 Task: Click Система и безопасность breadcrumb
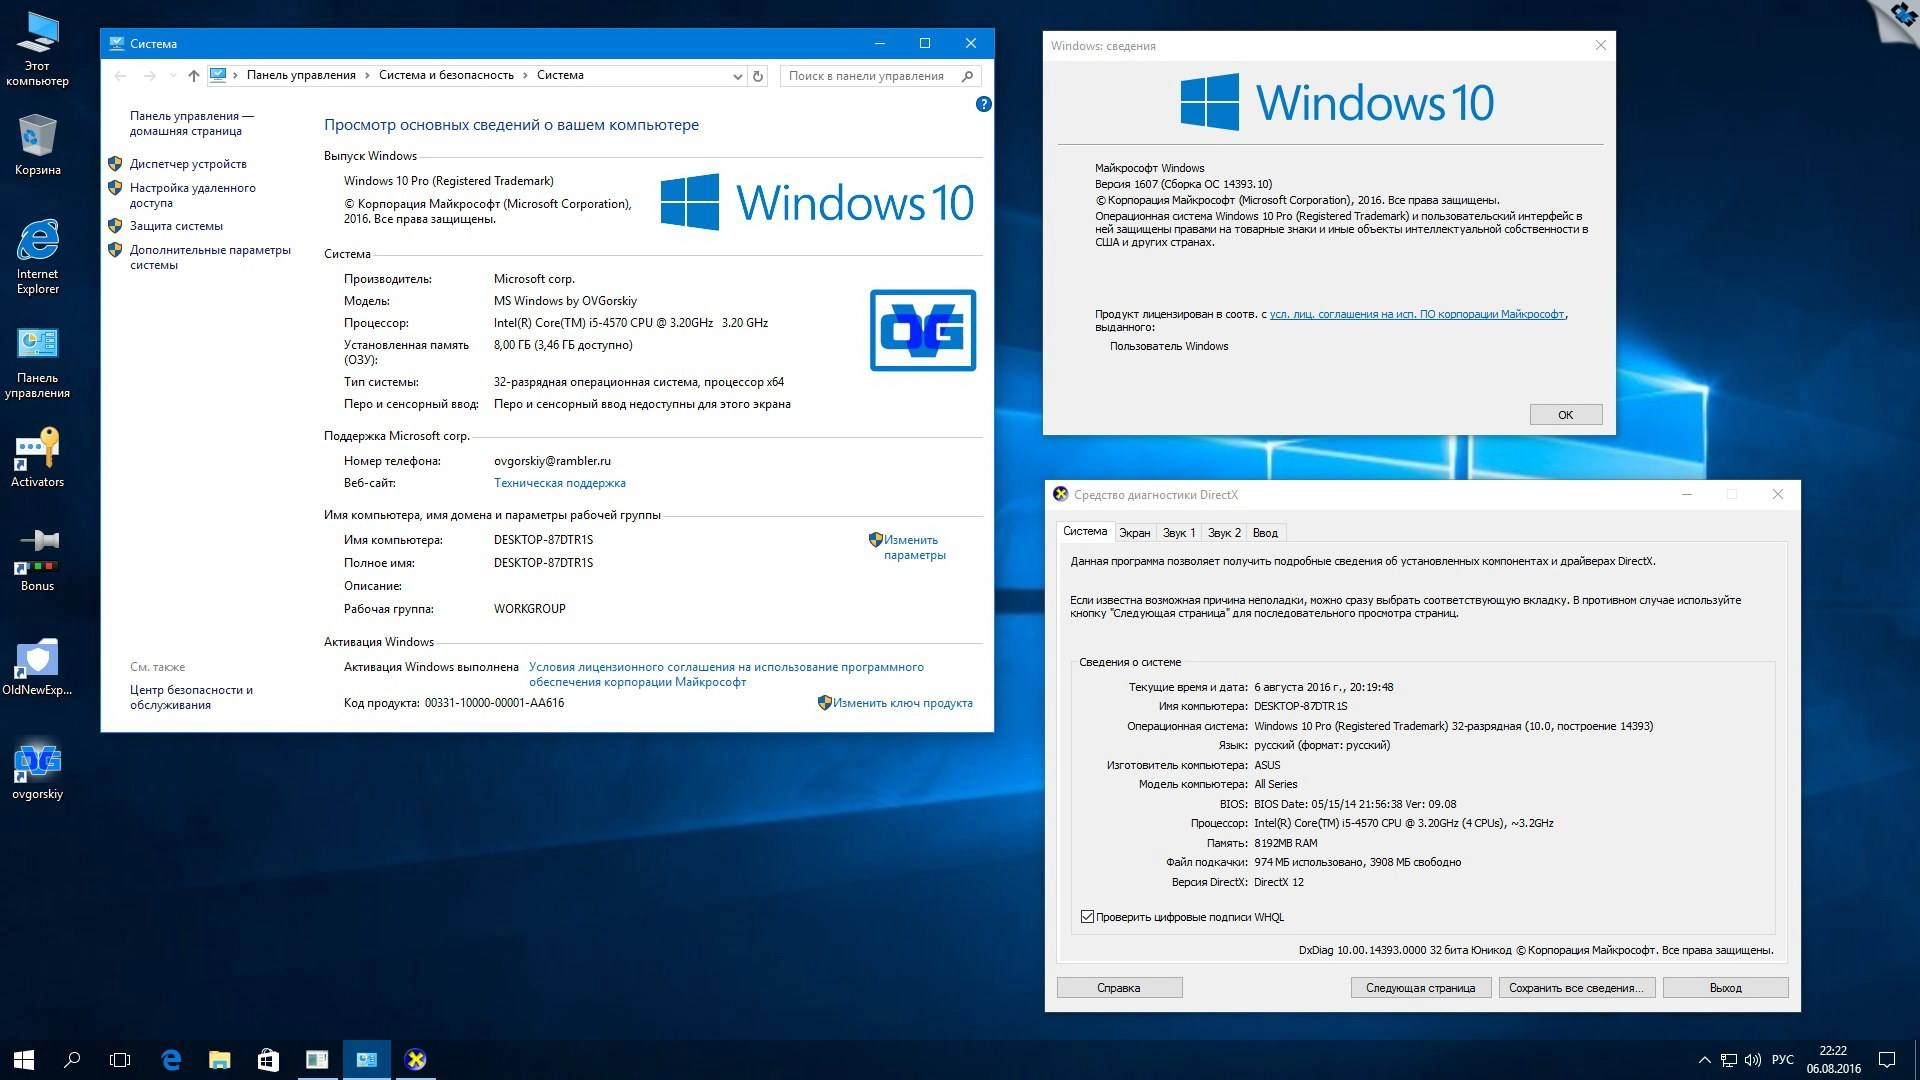(x=446, y=75)
